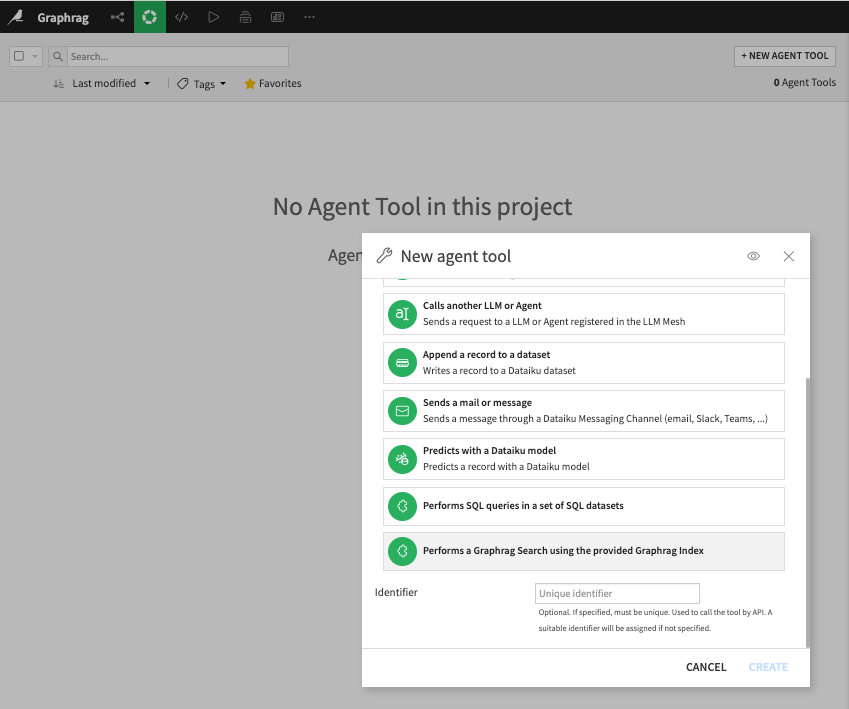The image size is (849, 709).
Task: Select Predicts with a Dataiku model
Action: coord(584,459)
